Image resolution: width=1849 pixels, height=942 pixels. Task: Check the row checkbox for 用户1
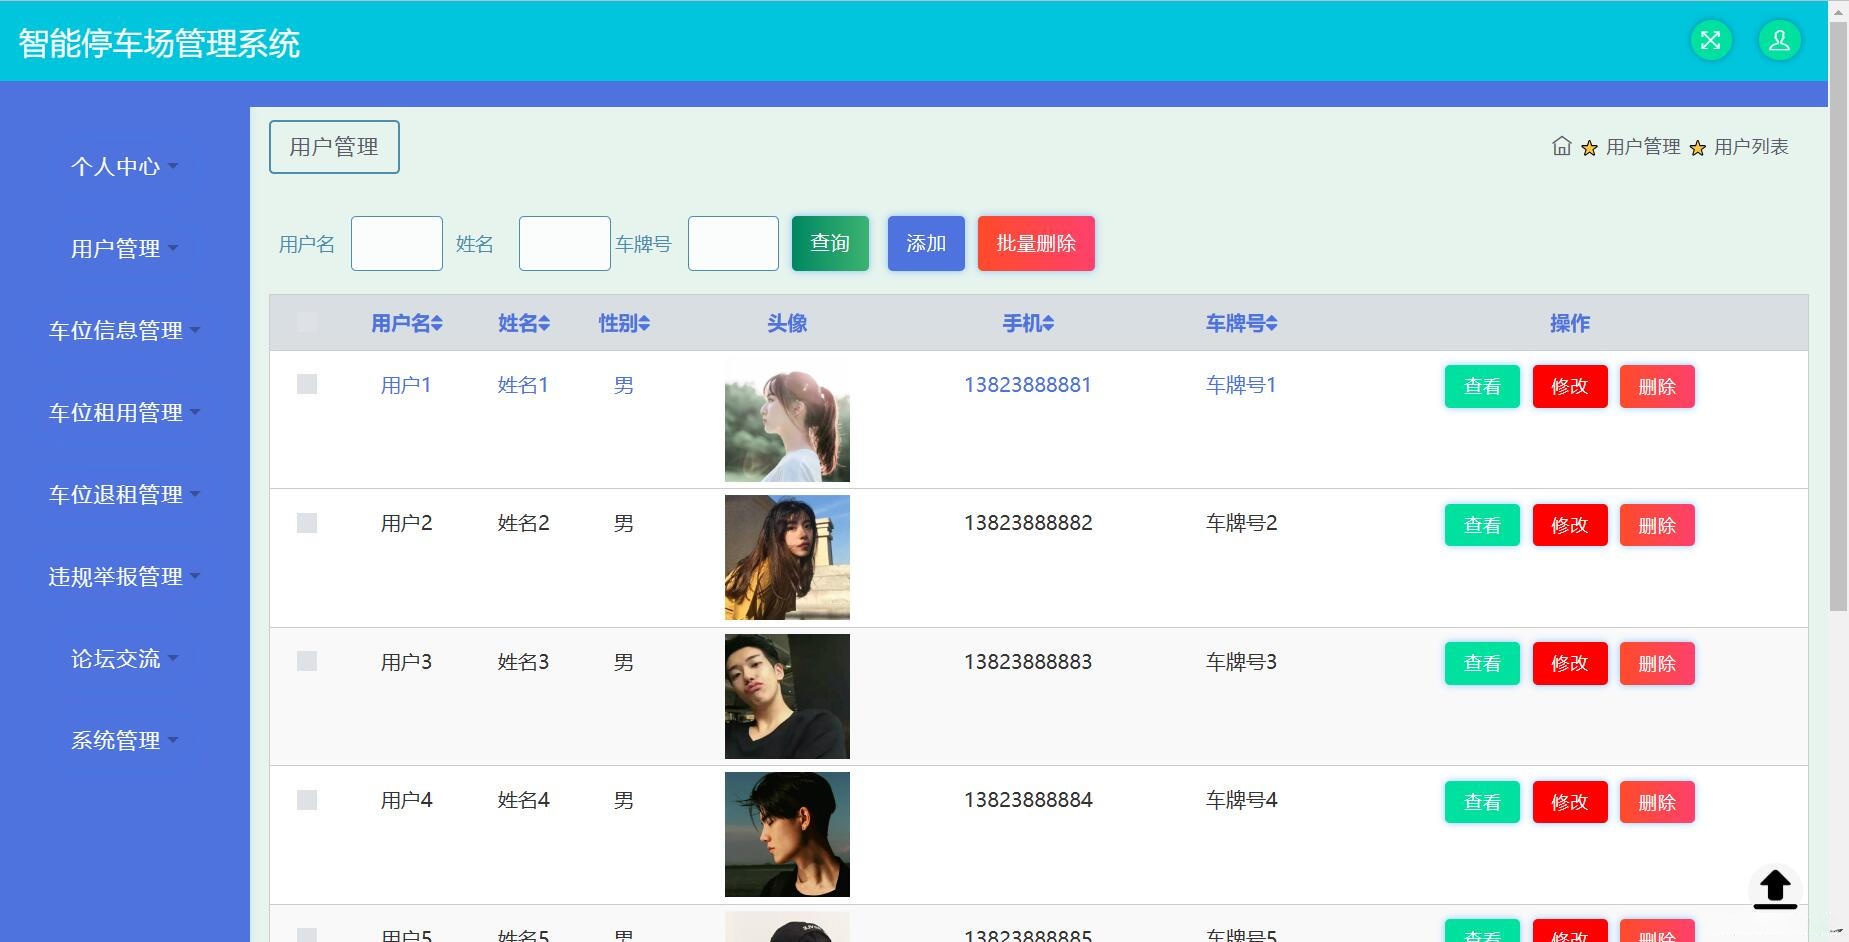[307, 384]
